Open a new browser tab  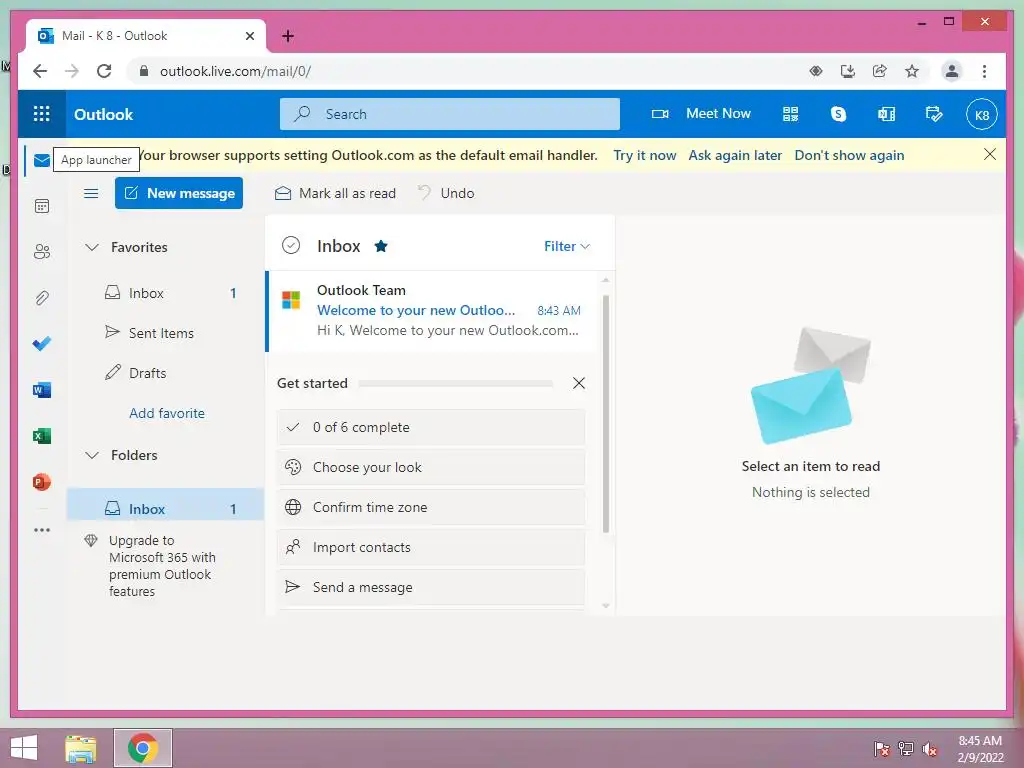(x=288, y=36)
